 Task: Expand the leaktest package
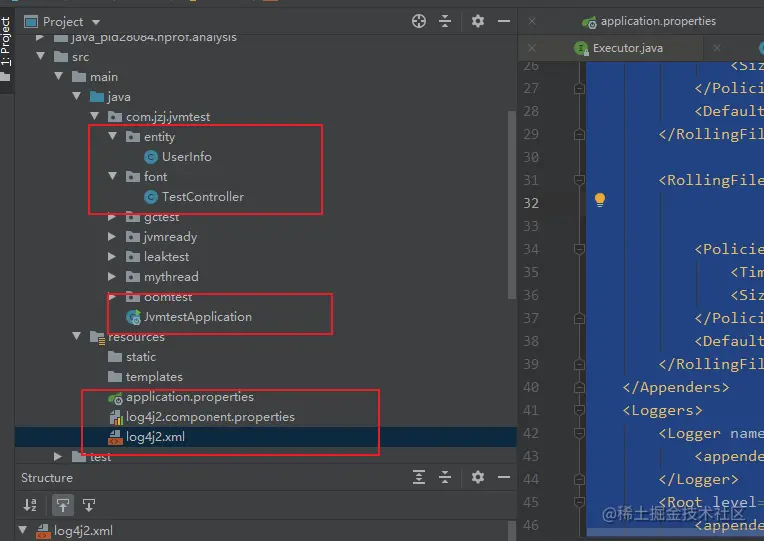coord(112,256)
